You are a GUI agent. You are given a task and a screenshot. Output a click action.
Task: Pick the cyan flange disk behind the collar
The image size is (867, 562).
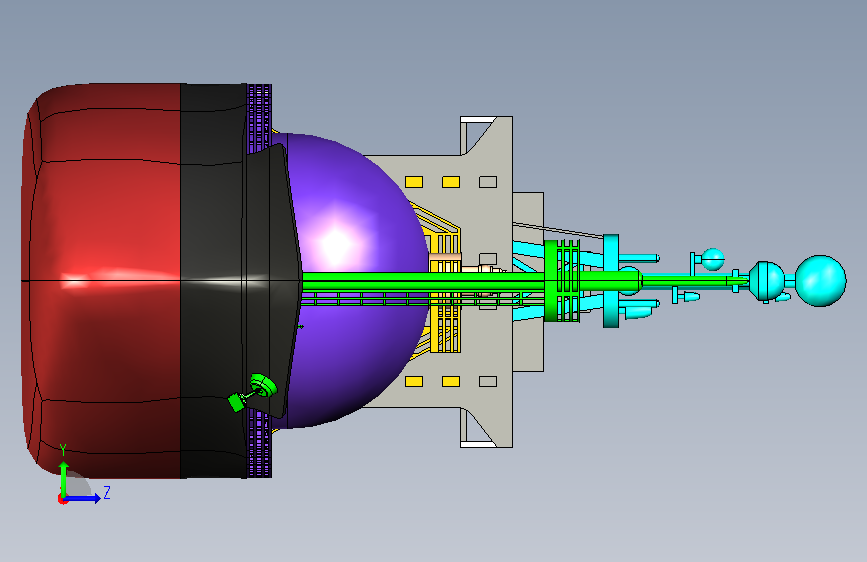[x=610, y=280]
